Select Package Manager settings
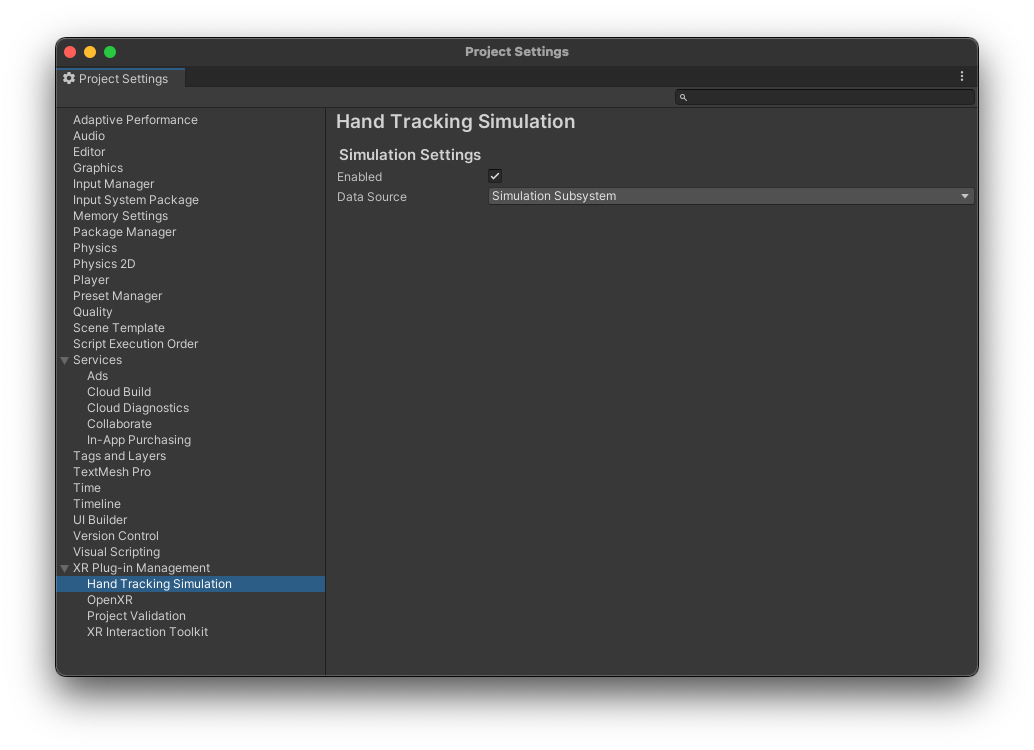 point(125,232)
